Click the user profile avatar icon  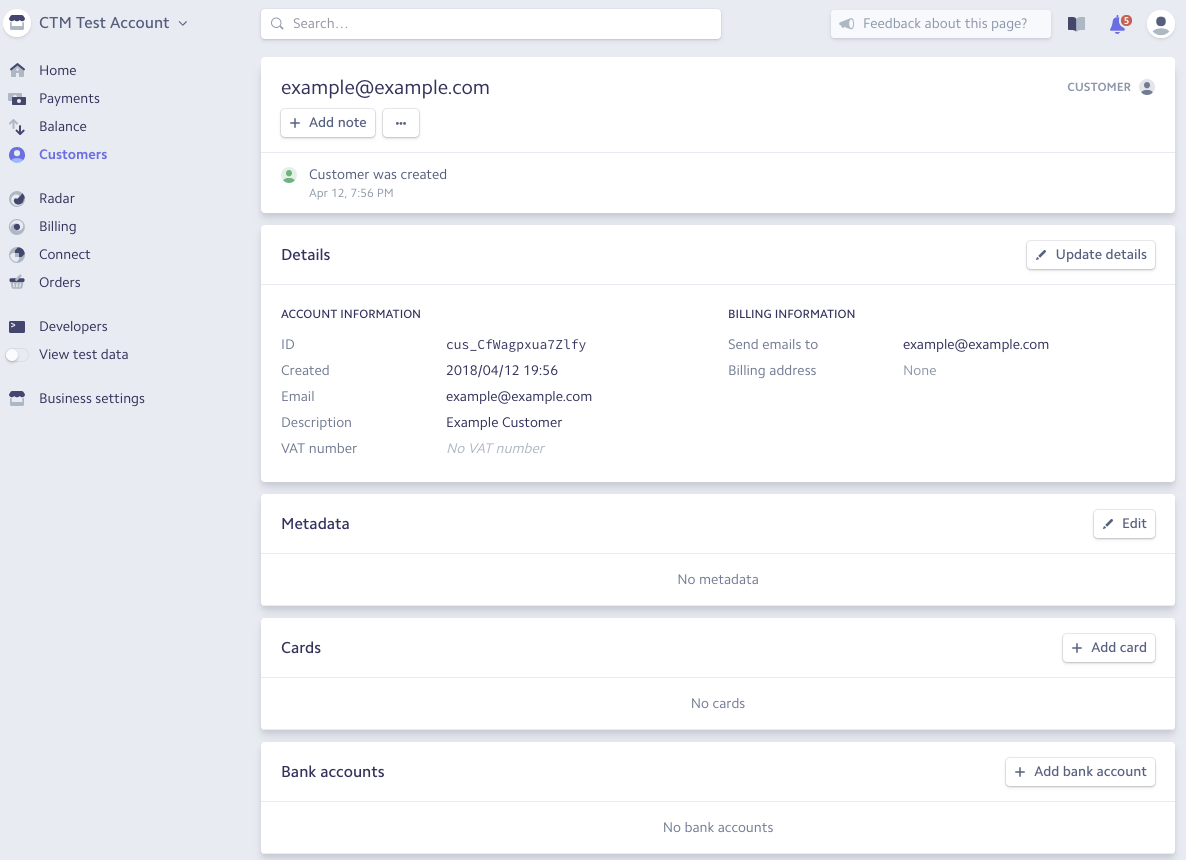click(1160, 24)
